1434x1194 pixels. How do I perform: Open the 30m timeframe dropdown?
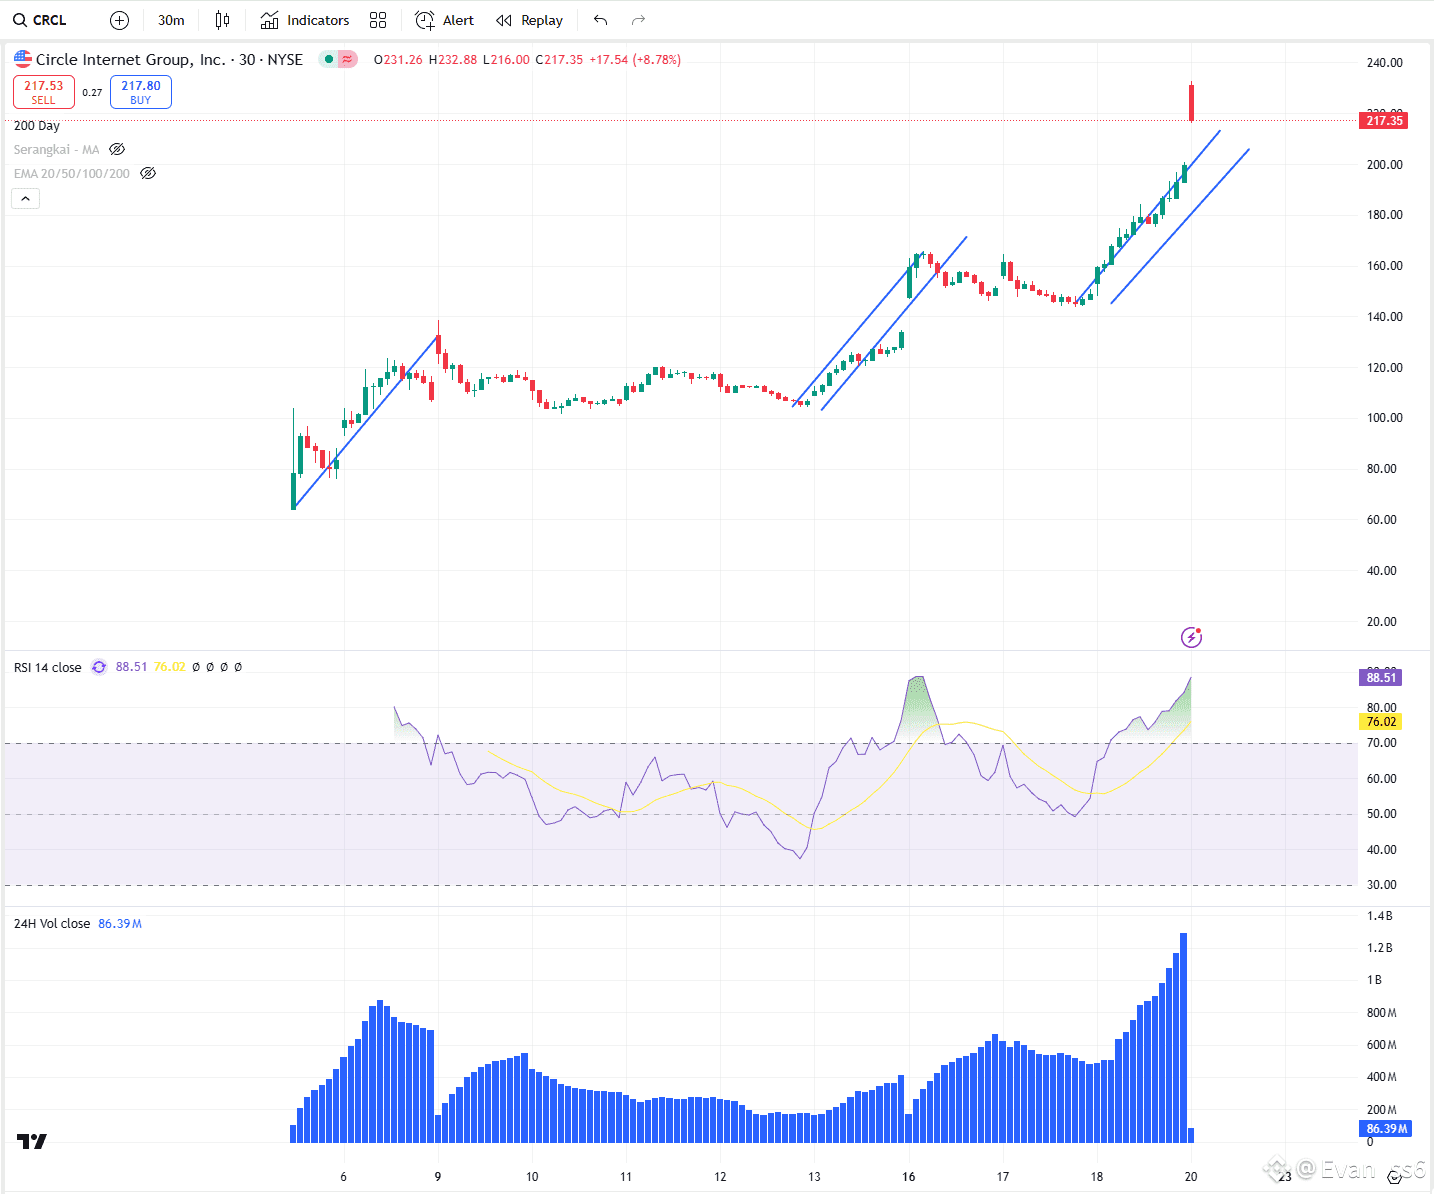pos(171,20)
